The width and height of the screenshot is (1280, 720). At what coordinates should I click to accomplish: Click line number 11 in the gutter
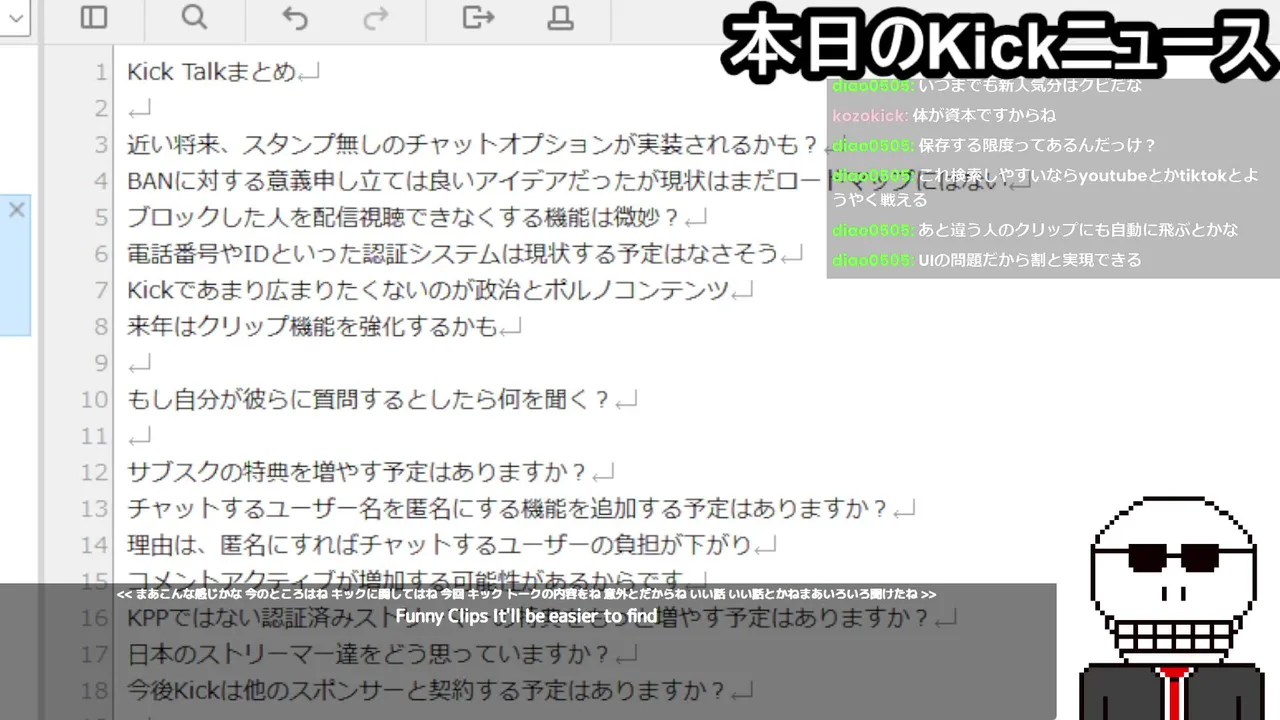click(94, 436)
